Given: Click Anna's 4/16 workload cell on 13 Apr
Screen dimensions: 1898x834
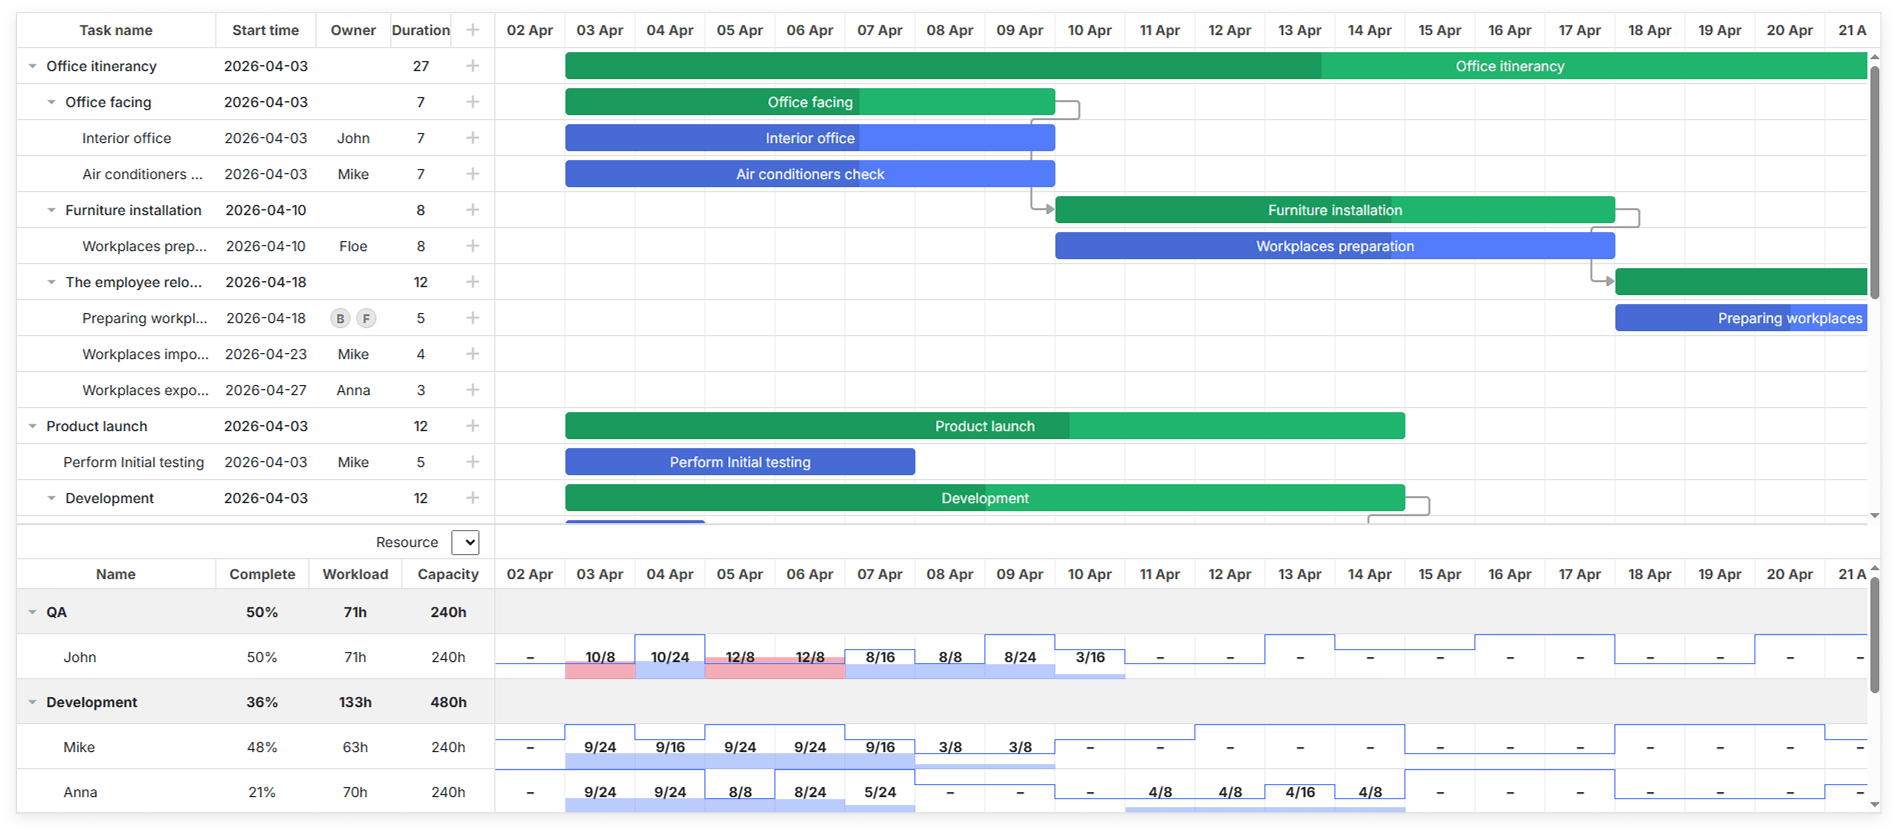Looking at the screenshot, I should 1300,792.
